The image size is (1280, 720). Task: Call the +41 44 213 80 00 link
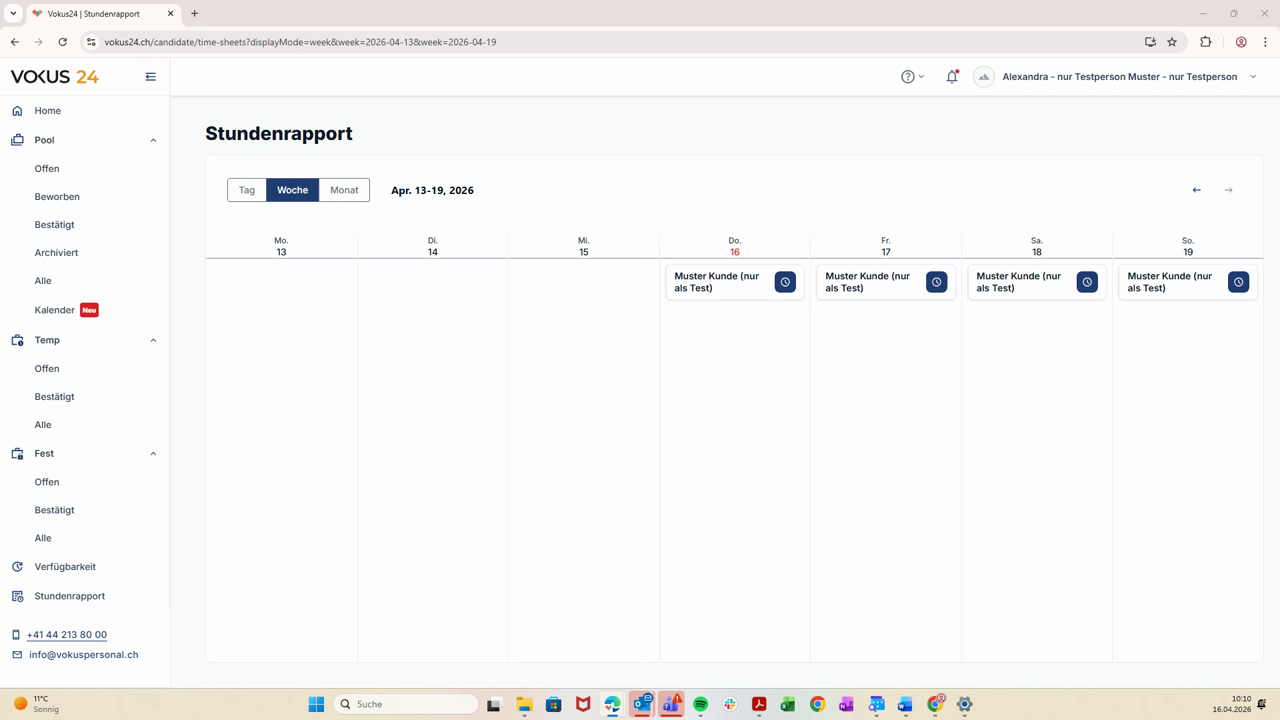coord(67,635)
